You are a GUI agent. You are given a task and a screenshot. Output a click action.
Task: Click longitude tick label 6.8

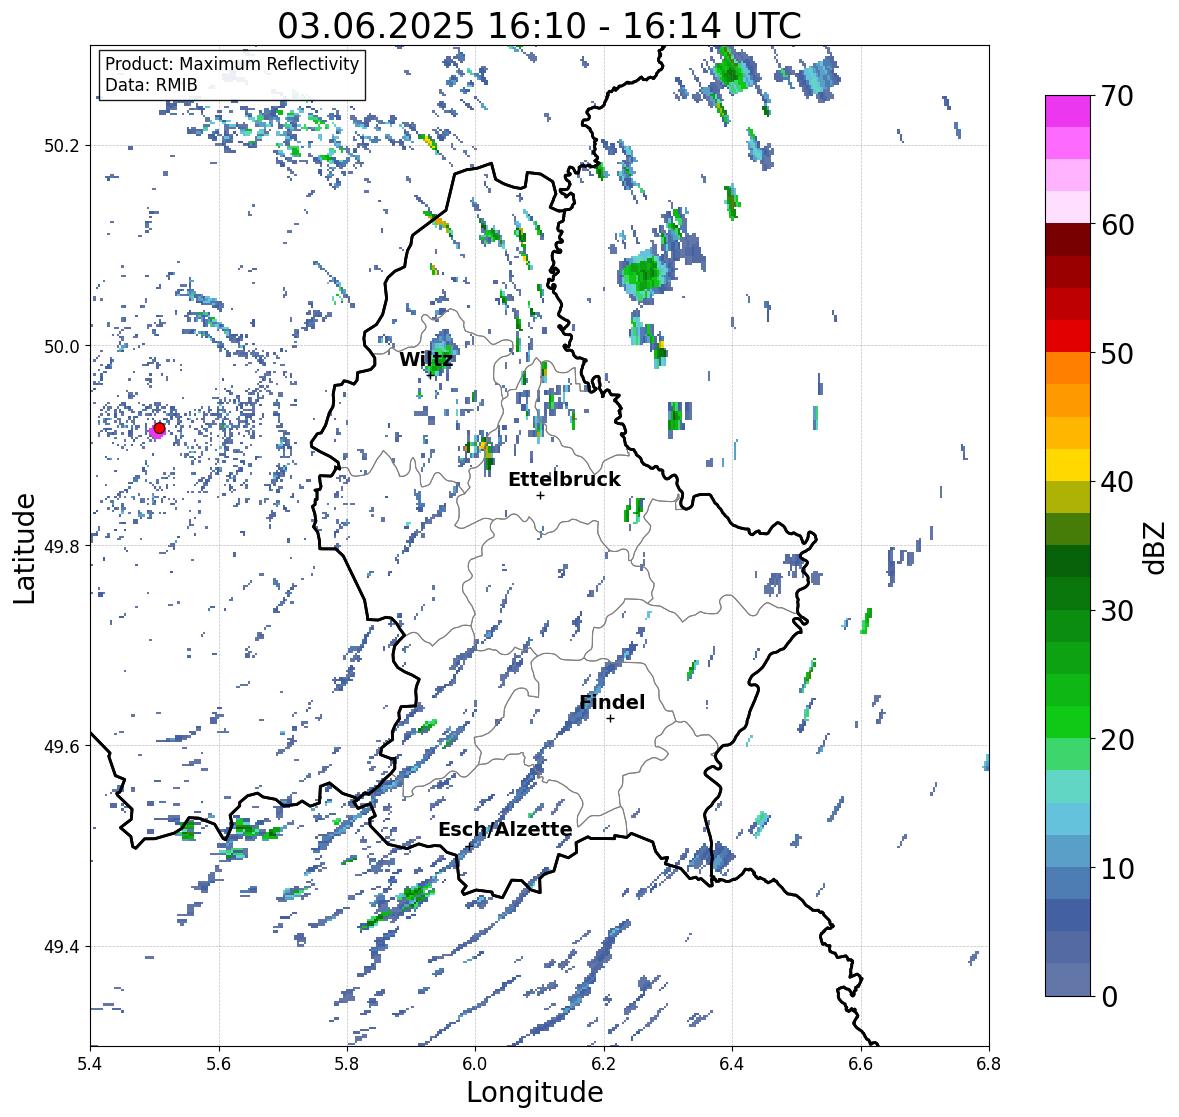[x=989, y=1064]
